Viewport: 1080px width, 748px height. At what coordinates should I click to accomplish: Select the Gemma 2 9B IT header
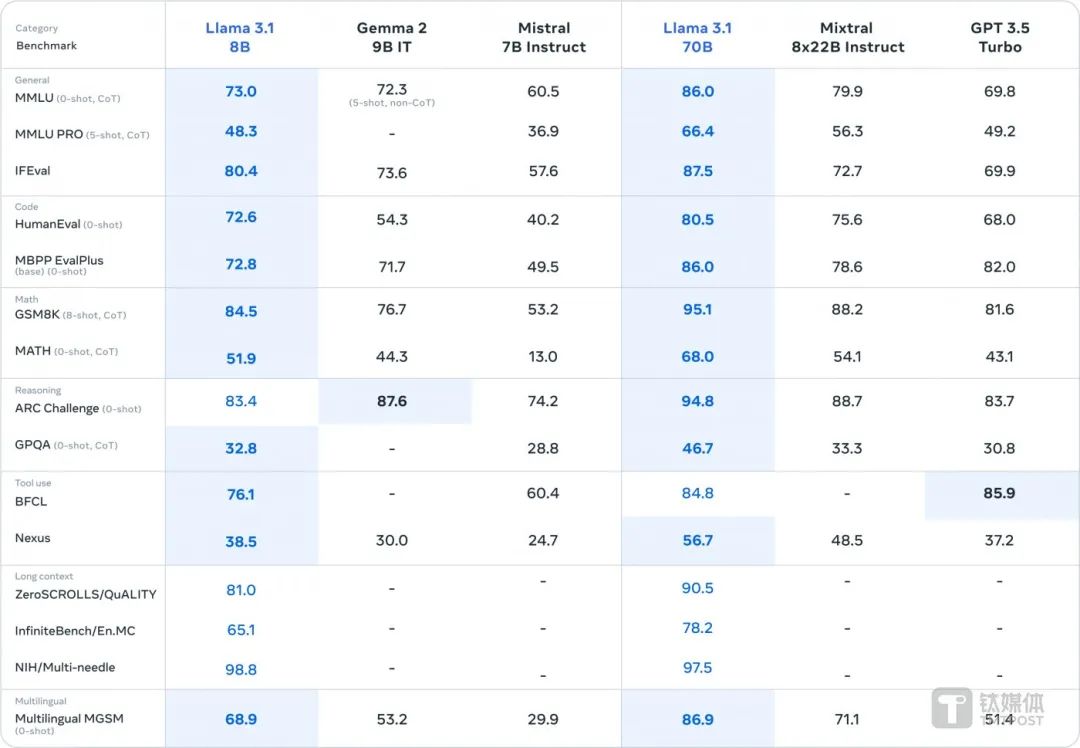click(x=392, y=37)
